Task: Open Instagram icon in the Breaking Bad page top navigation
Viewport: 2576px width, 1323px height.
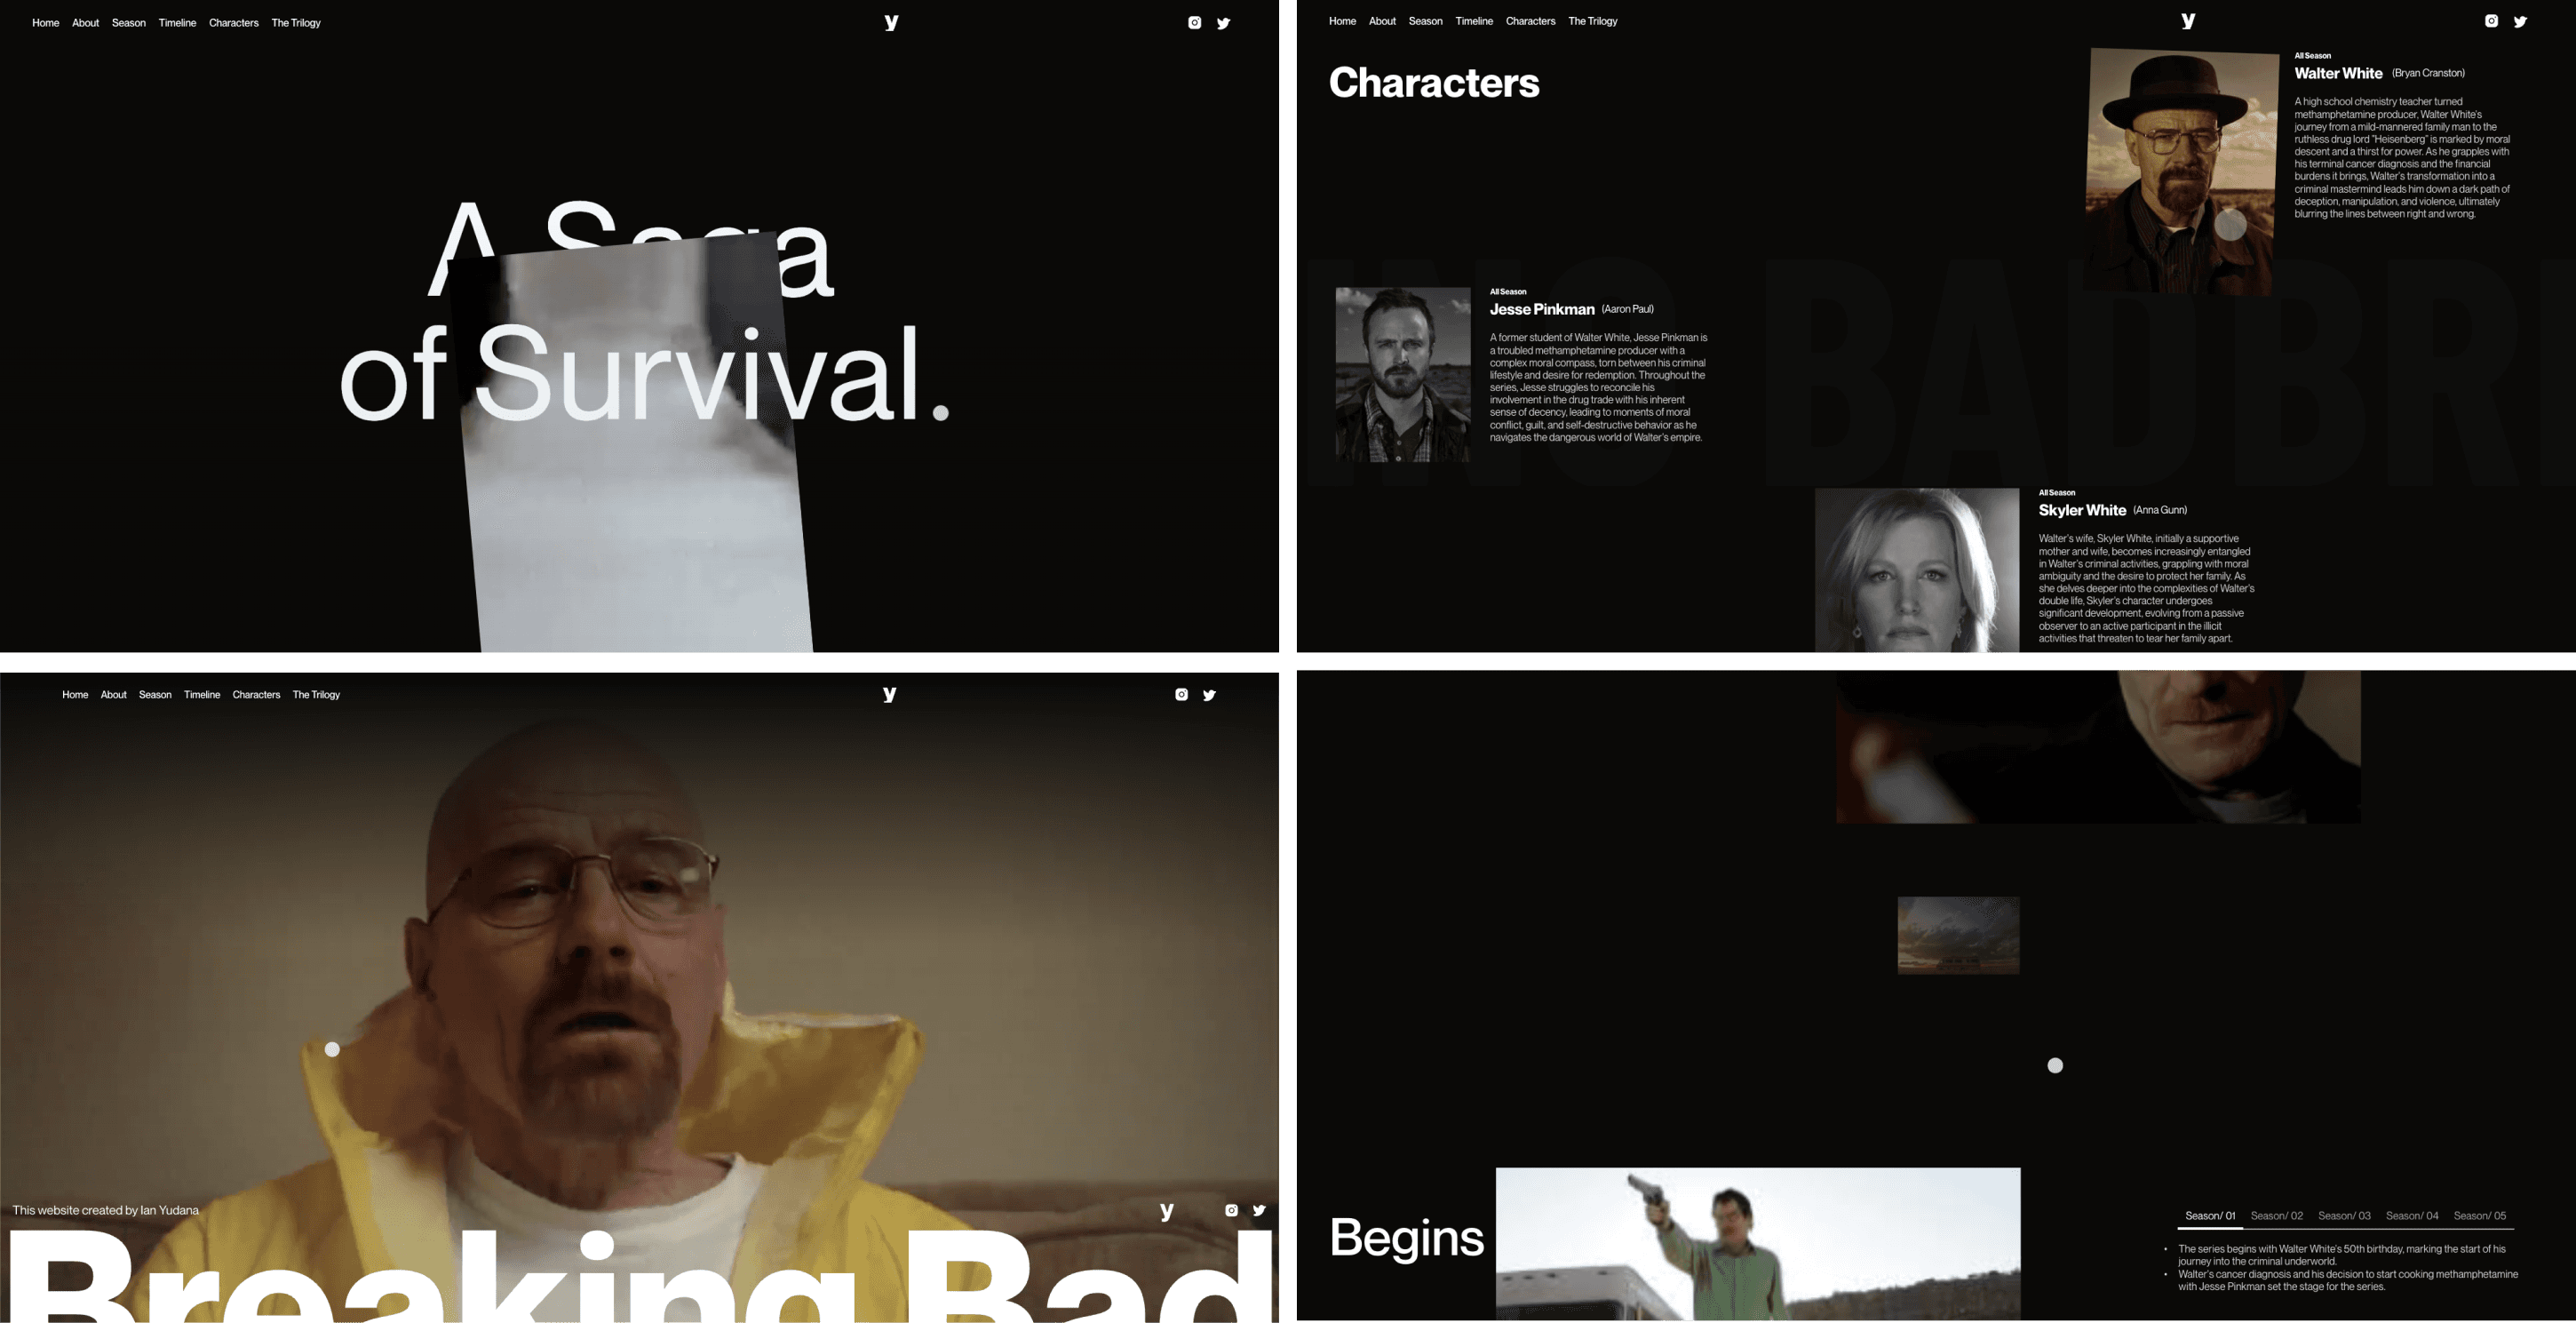Action: pos(1181,694)
